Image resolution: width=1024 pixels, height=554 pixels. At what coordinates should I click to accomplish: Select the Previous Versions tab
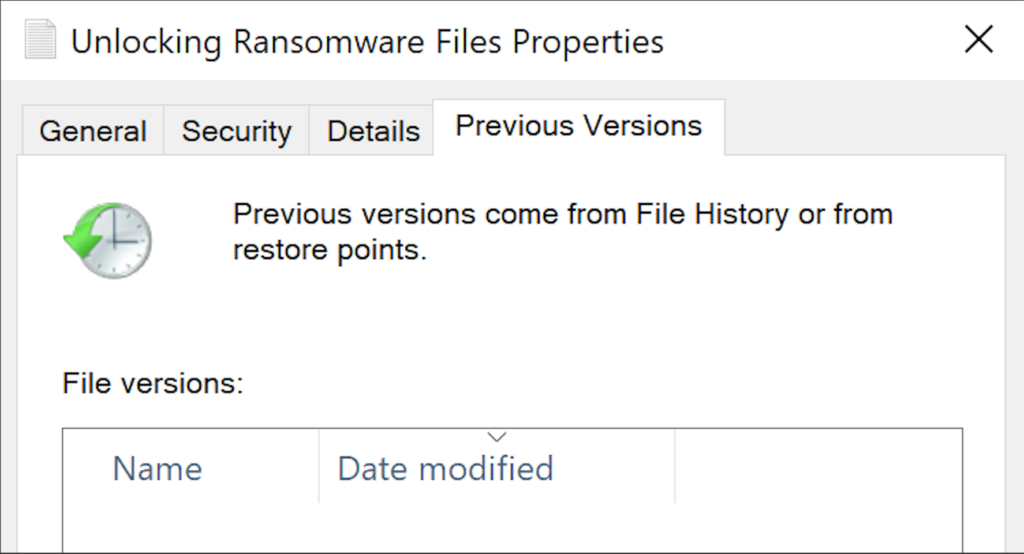click(x=578, y=127)
